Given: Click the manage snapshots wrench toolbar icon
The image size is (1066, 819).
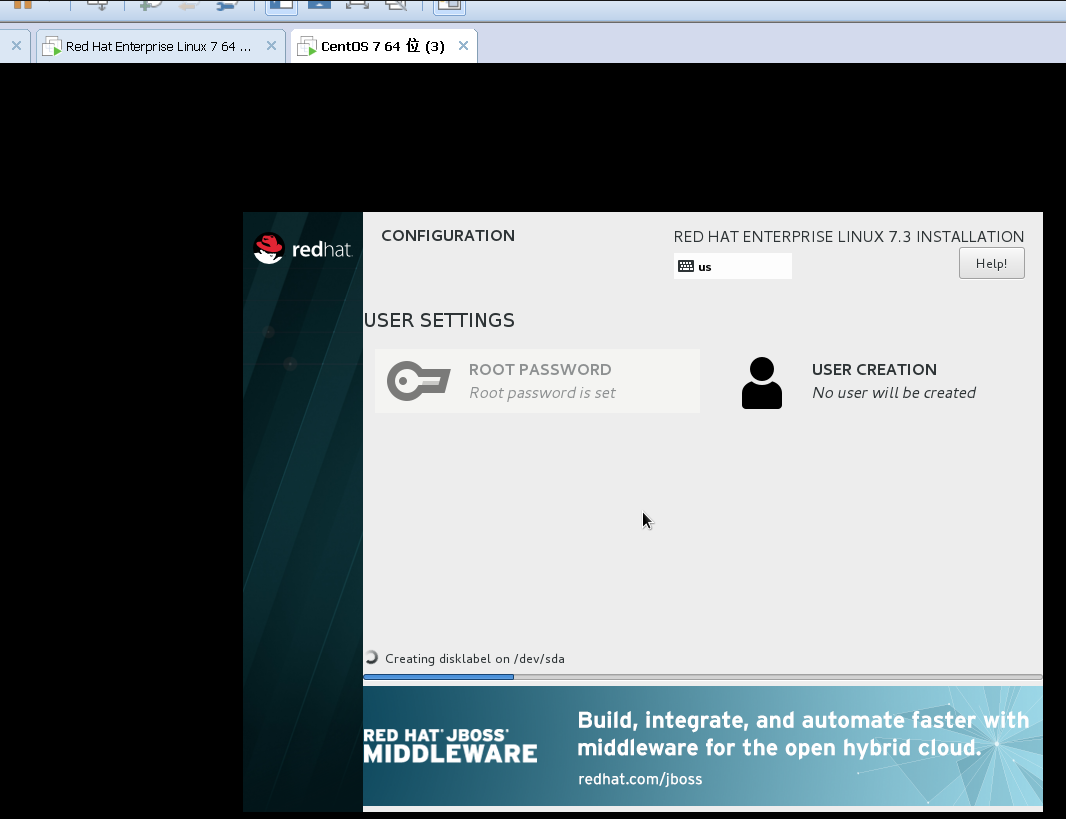Looking at the screenshot, I should (x=226, y=5).
